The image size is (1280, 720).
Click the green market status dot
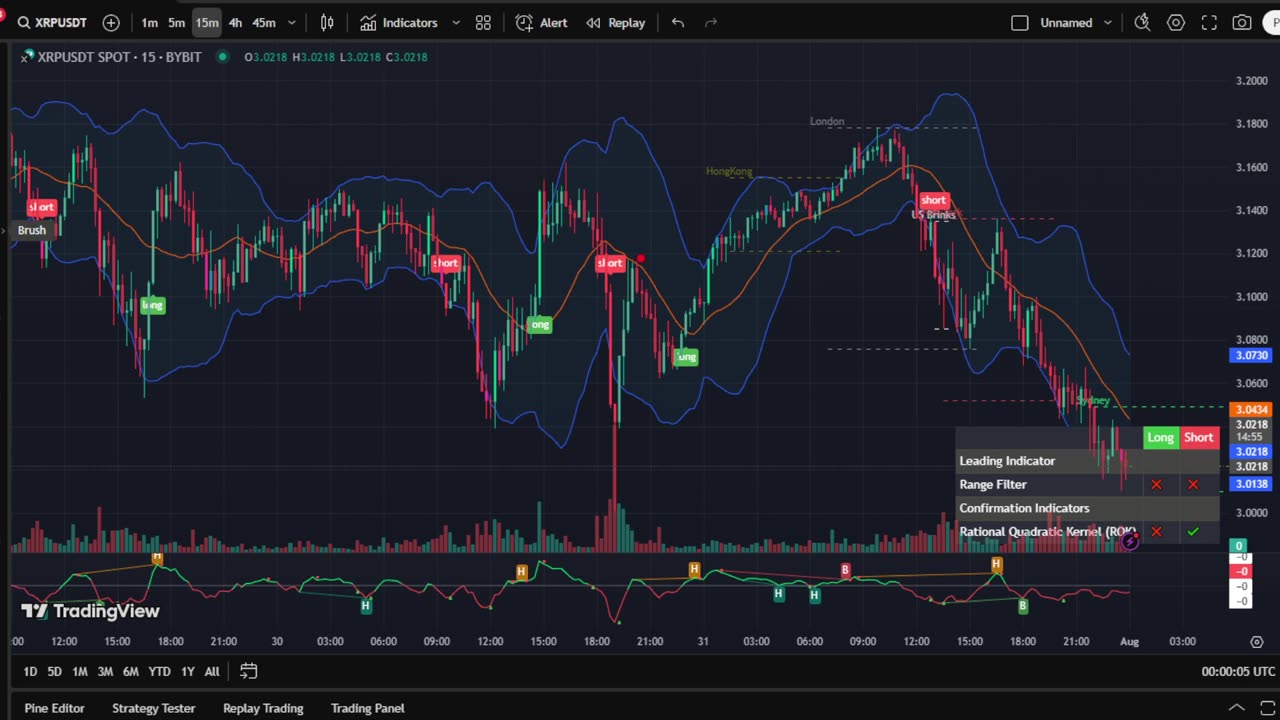pos(222,57)
